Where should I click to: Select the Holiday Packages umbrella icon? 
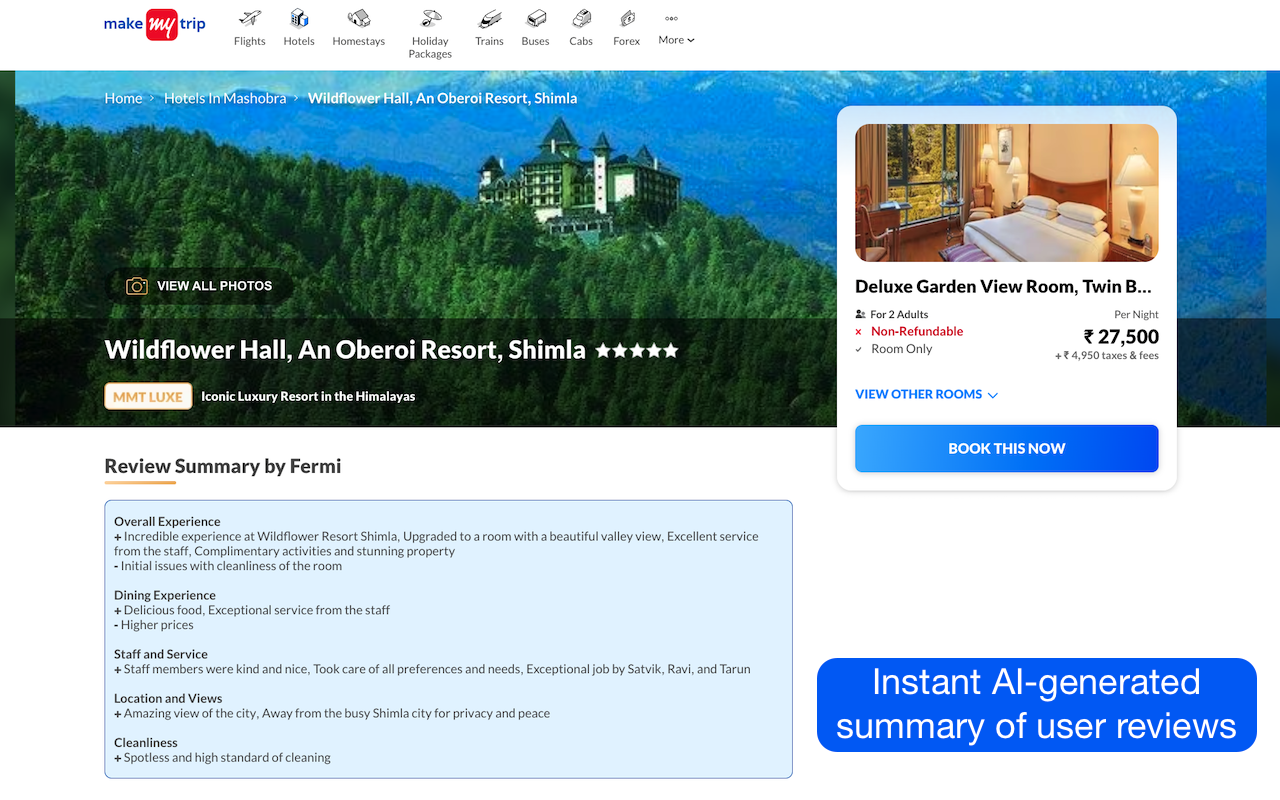click(x=431, y=18)
